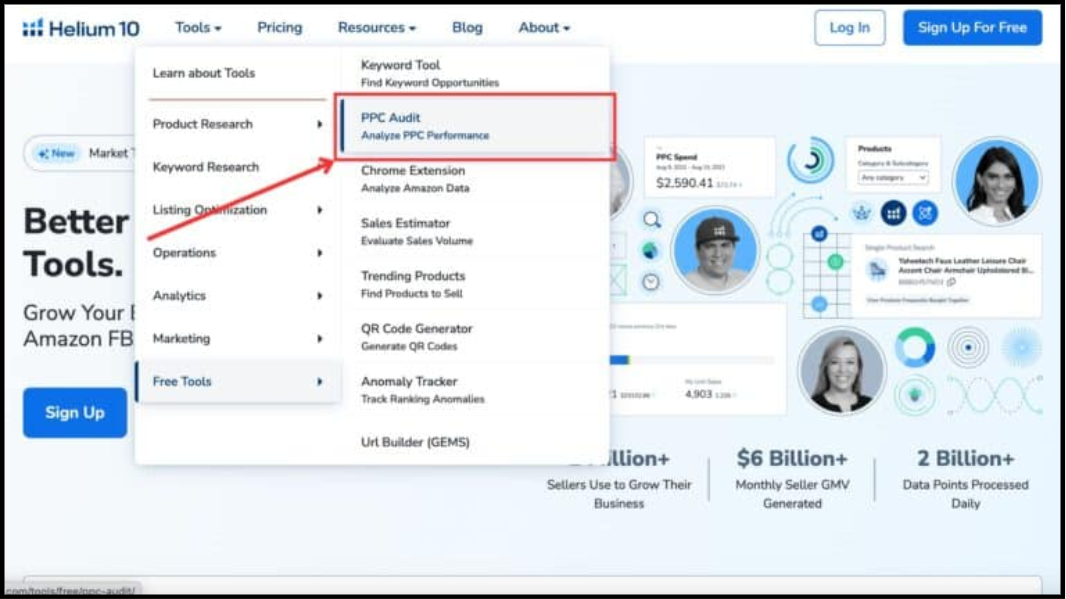Click the Helium 10 logo
The width and height of the screenshot is (1066, 599).
coord(81,28)
